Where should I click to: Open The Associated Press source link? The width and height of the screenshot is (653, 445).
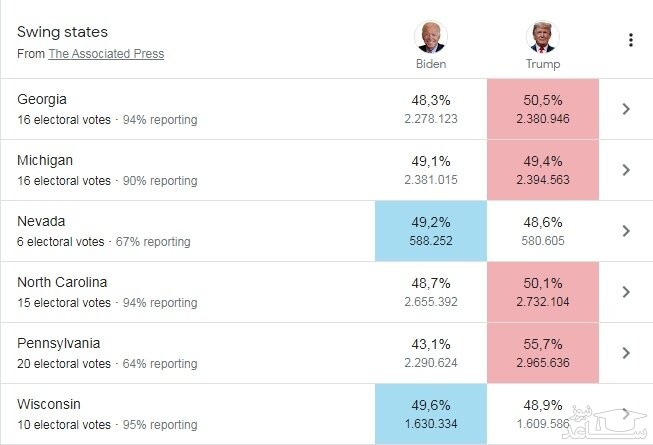[106, 54]
